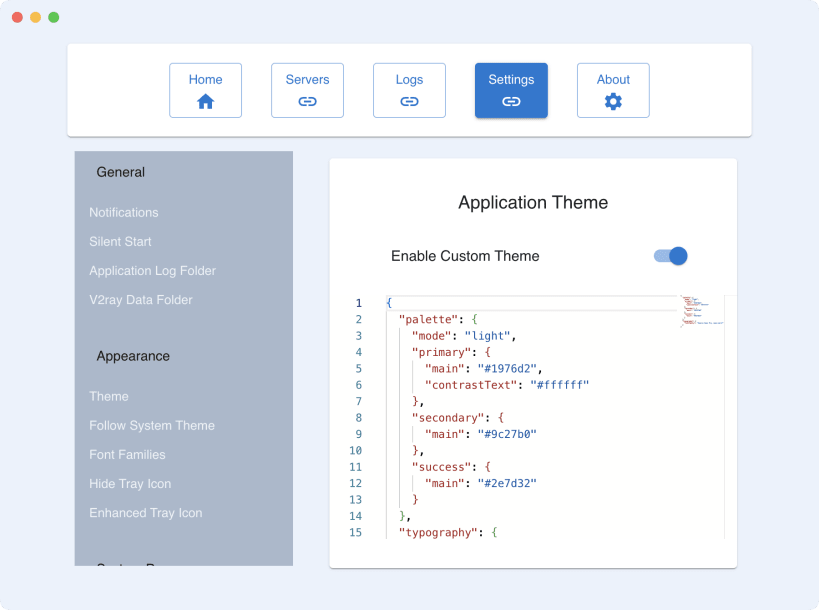Viewport: 819px width, 610px height.
Task: Go to V2ray Data Folder setting
Action: click(141, 300)
